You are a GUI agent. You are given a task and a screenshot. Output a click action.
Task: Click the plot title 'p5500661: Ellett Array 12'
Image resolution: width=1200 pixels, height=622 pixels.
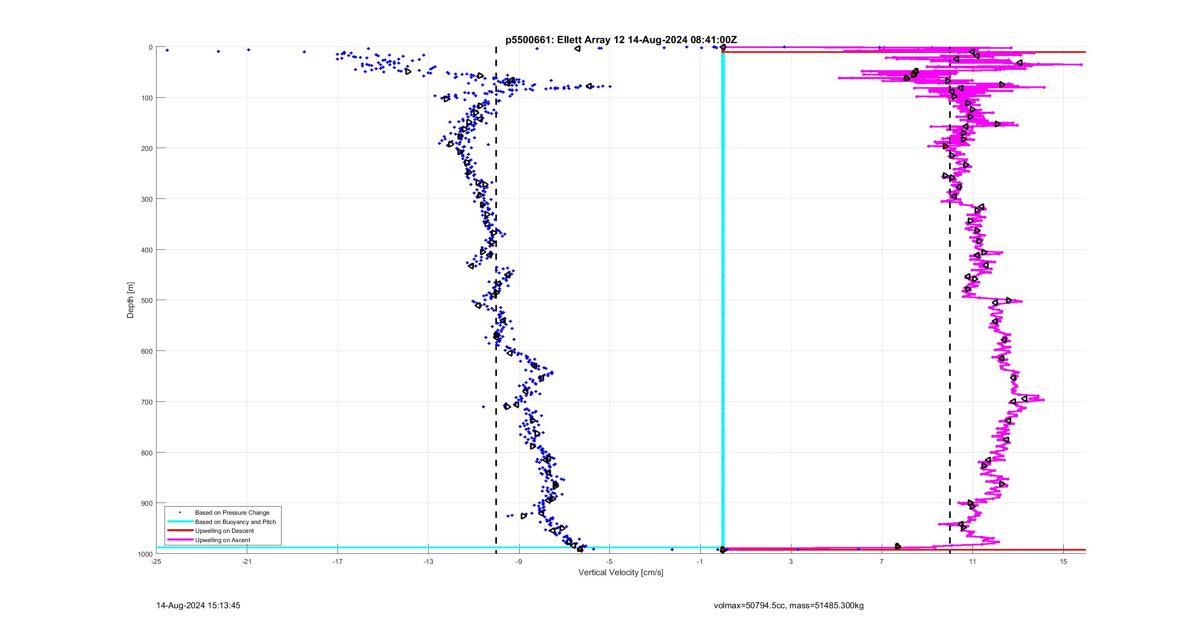pos(565,40)
